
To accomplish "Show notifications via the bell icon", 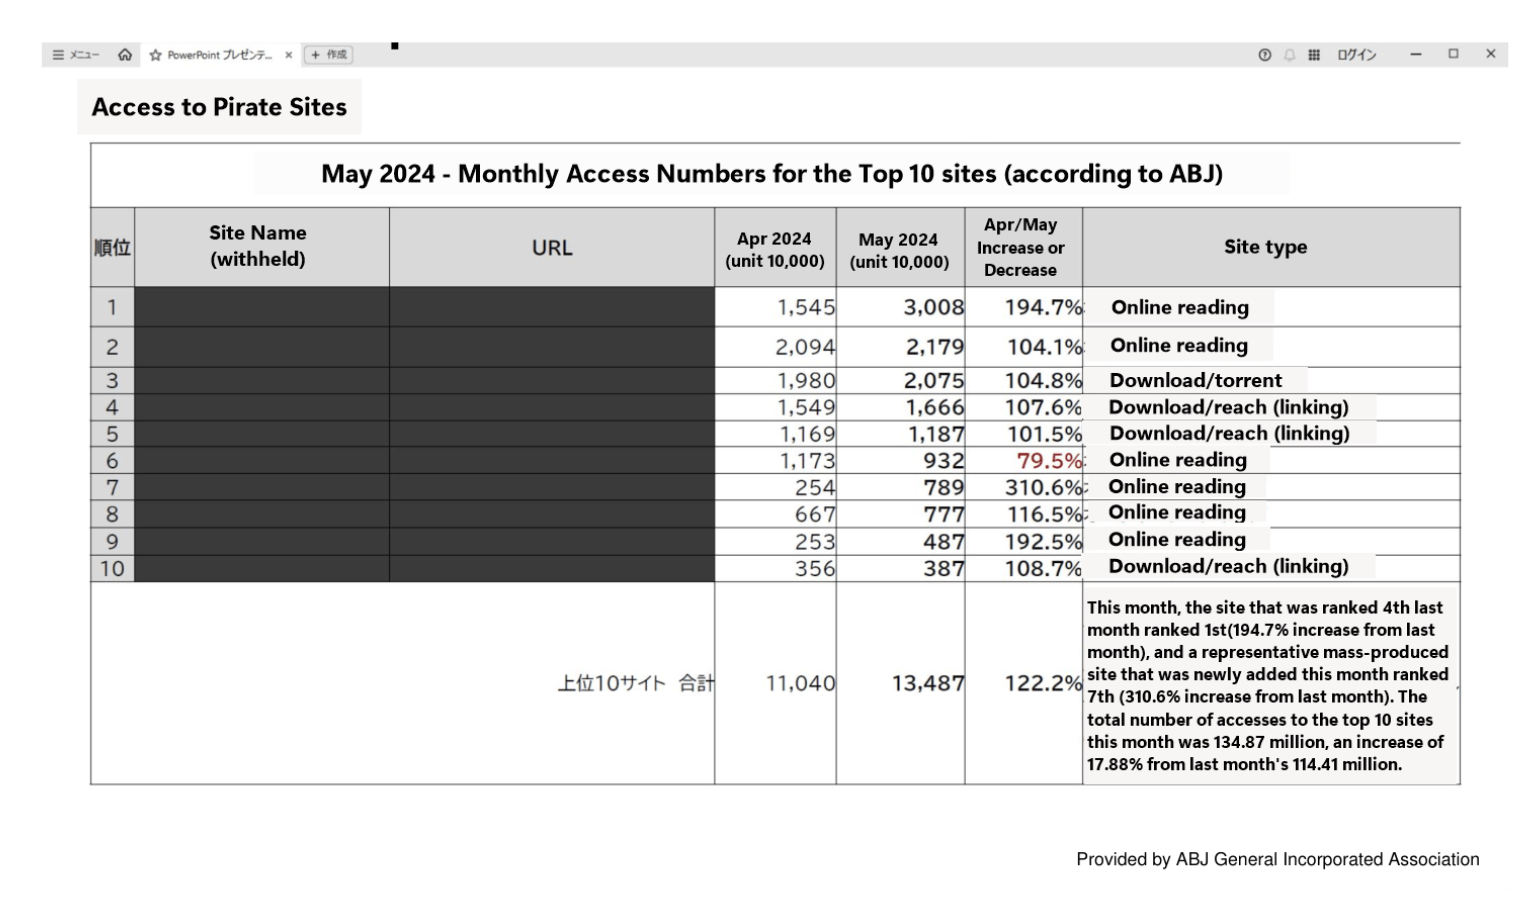I will click(1290, 55).
